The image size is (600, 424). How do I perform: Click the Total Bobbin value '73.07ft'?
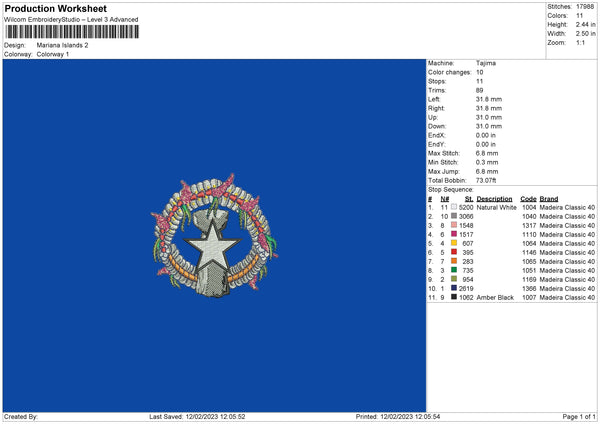point(486,180)
